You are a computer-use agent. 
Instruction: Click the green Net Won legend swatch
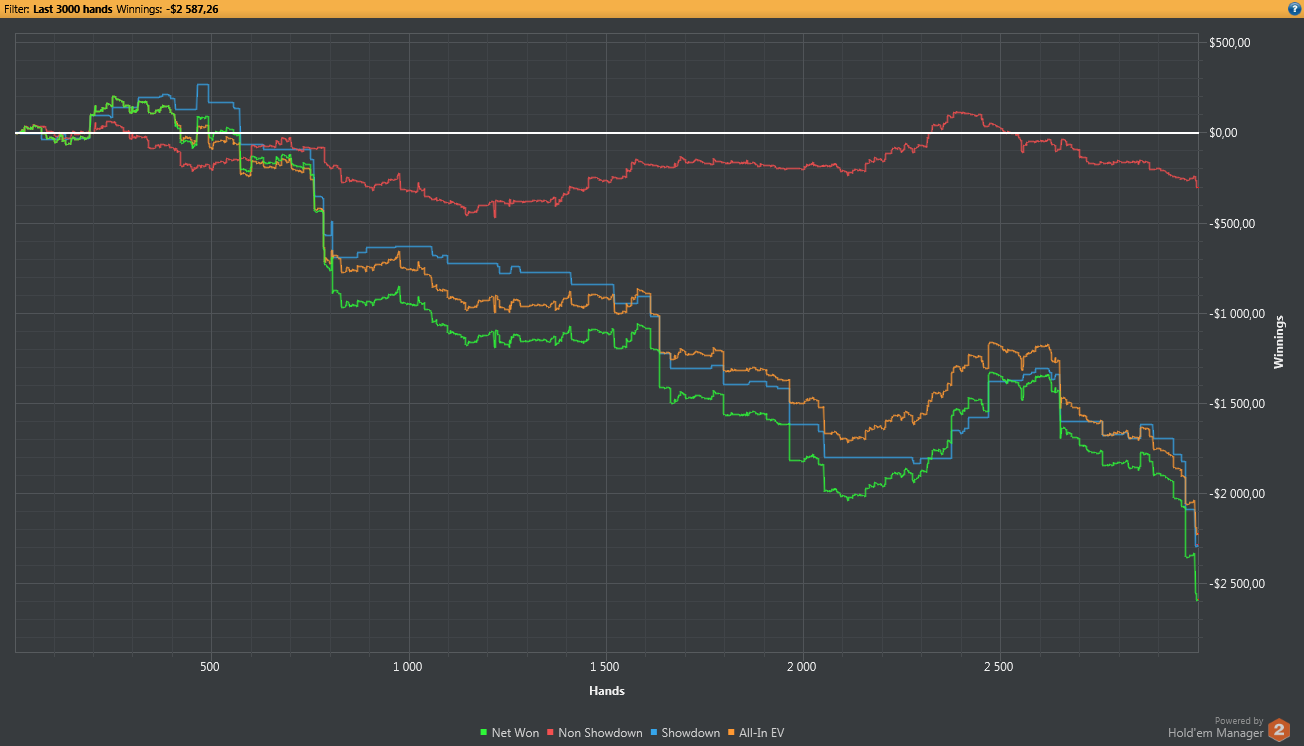click(x=485, y=733)
